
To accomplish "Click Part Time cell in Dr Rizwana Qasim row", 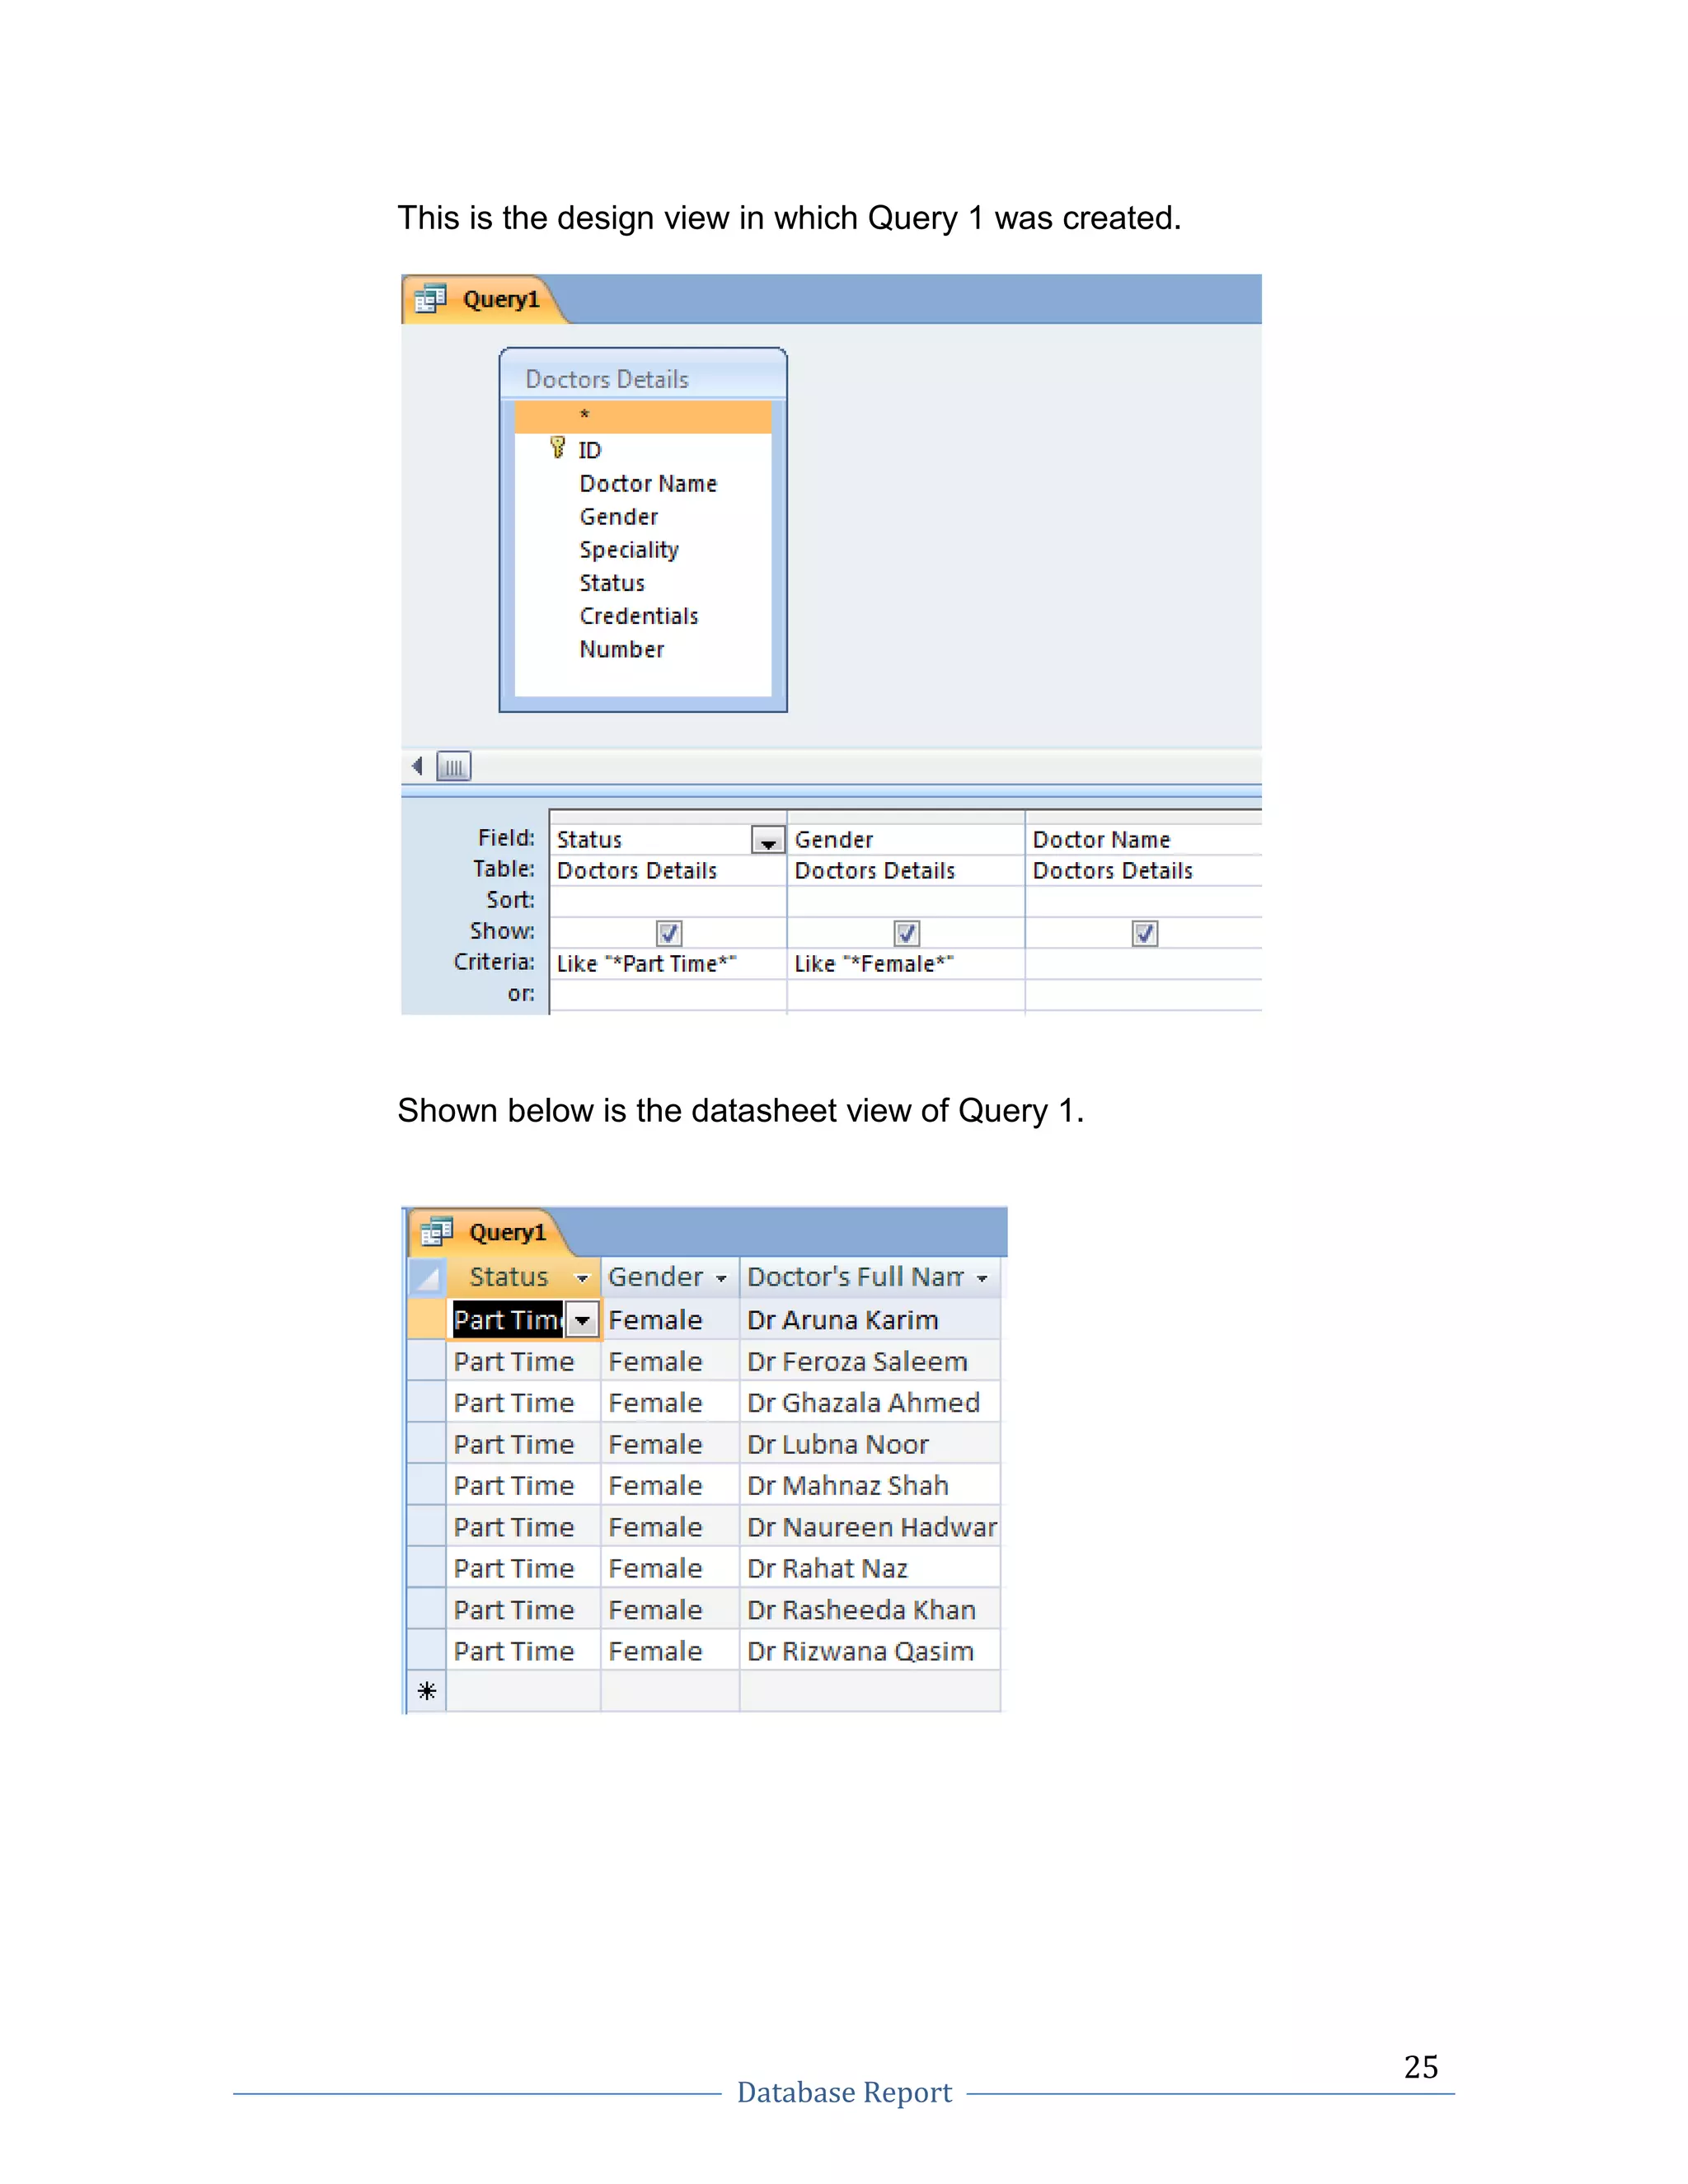I will tap(523, 1651).
